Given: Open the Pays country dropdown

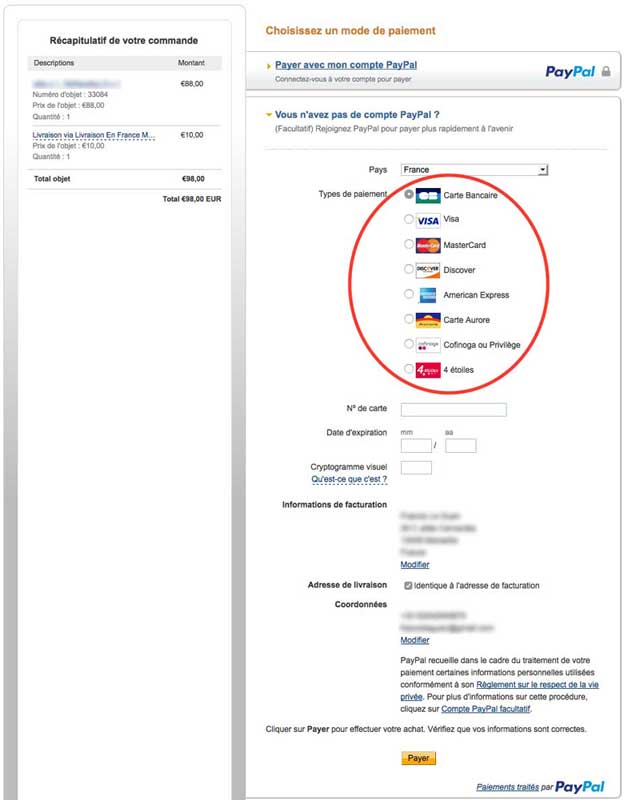Looking at the screenshot, I should coord(474,169).
